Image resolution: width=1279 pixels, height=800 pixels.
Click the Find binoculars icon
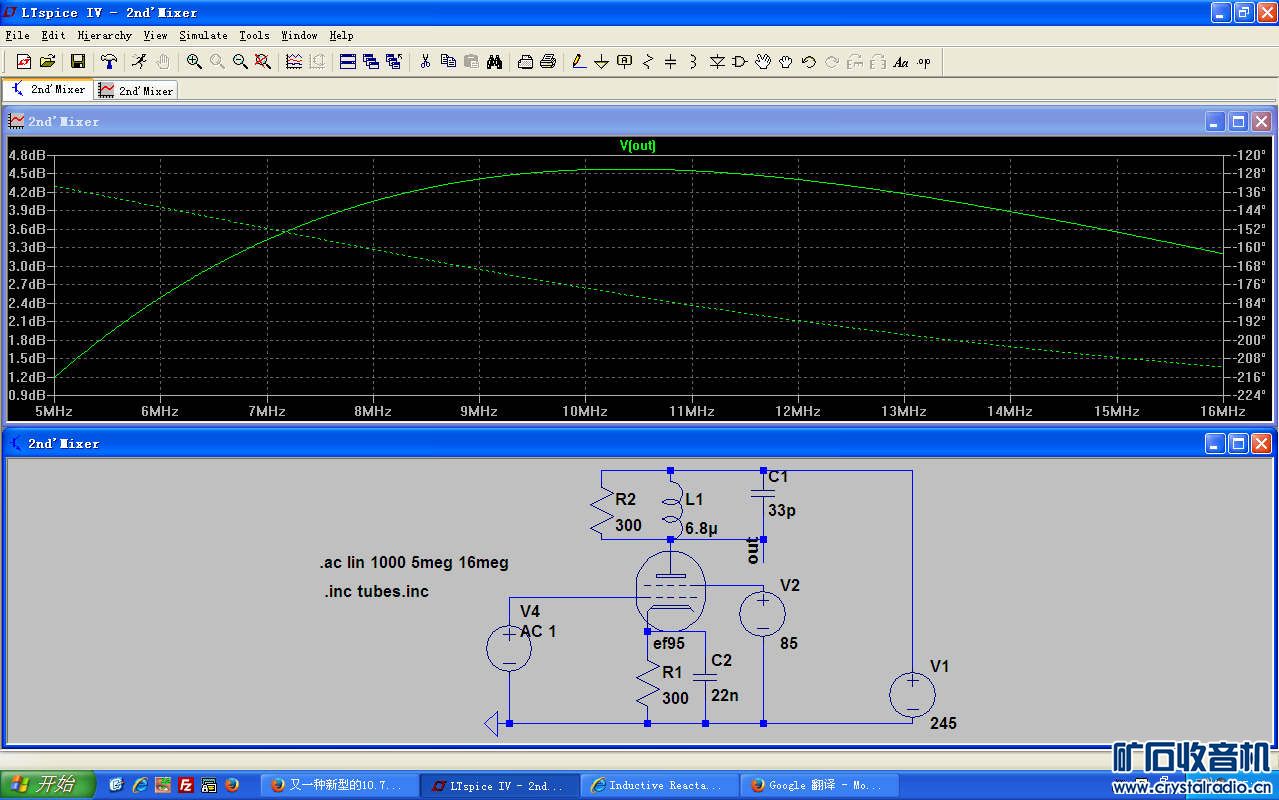494,62
